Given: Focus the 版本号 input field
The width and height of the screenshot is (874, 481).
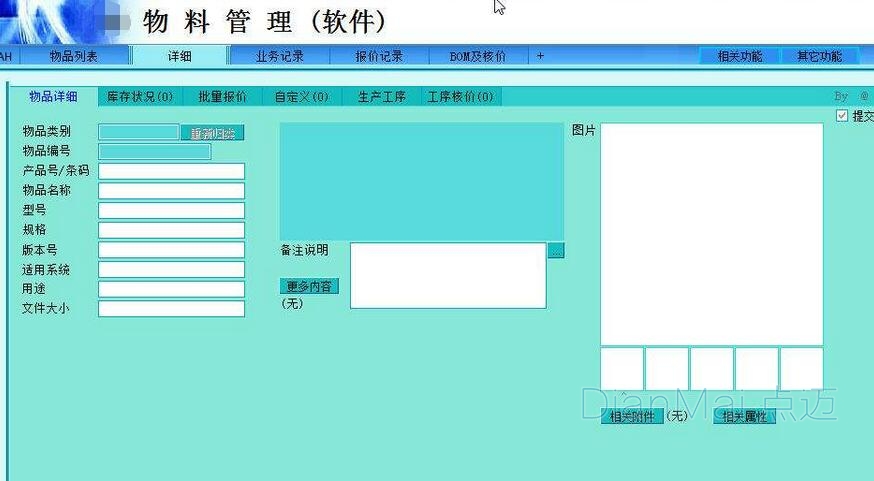Looking at the screenshot, I should click(172, 250).
